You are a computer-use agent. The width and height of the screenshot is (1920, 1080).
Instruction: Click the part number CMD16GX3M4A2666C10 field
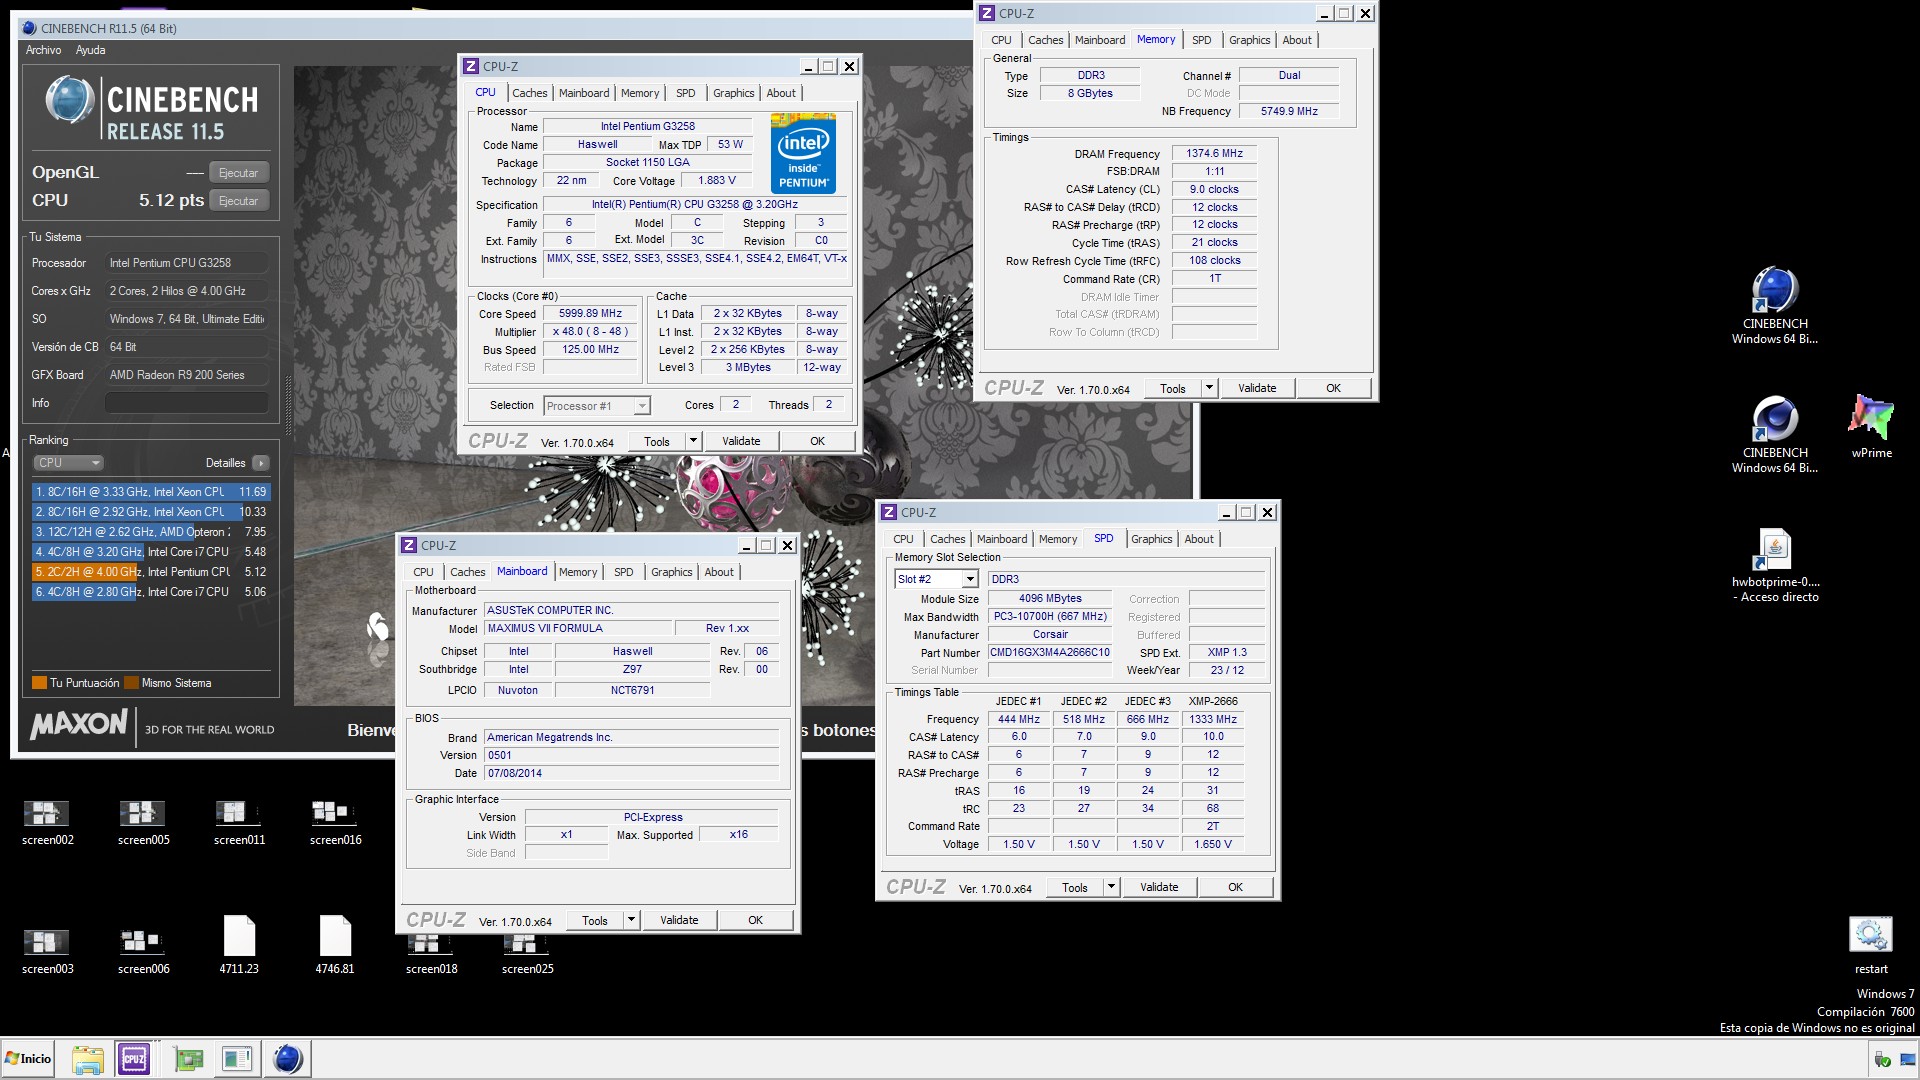point(1049,652)
